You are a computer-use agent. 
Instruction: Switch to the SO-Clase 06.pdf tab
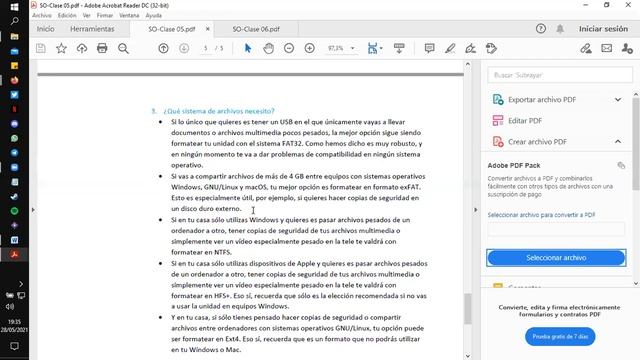click(x=256, y=29)
